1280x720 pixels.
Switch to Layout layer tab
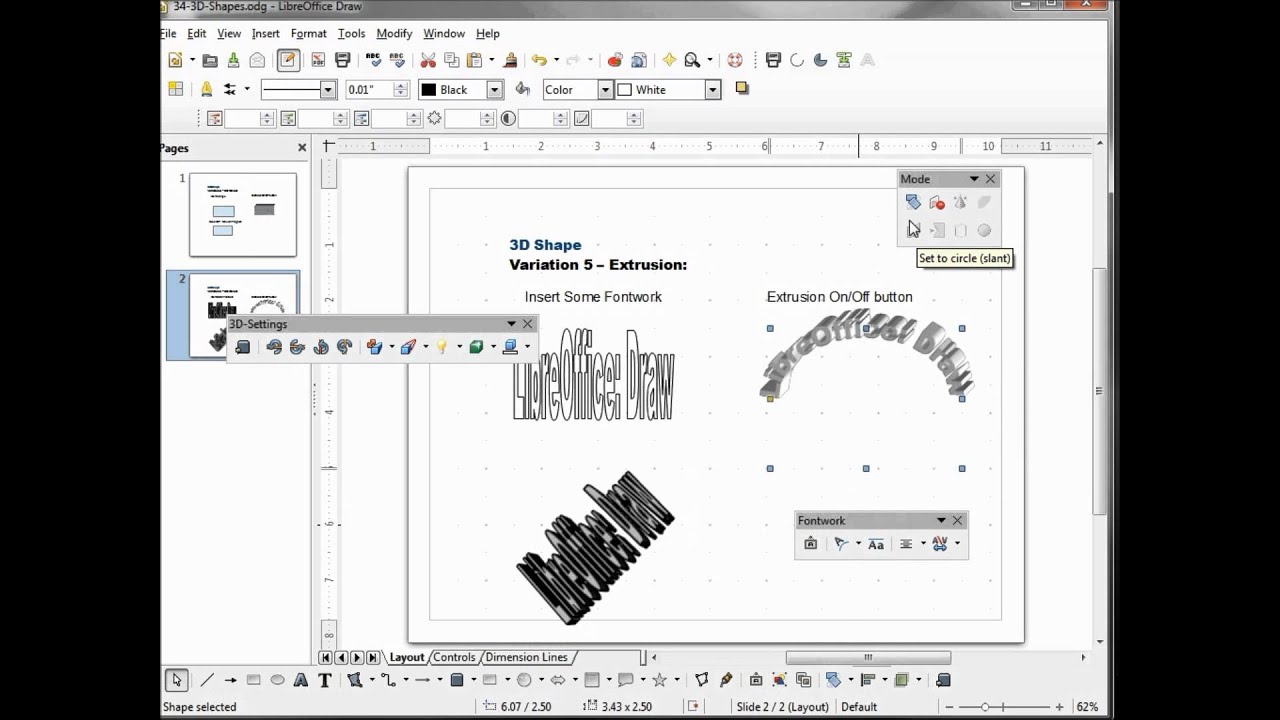click(x=407, y=657)
